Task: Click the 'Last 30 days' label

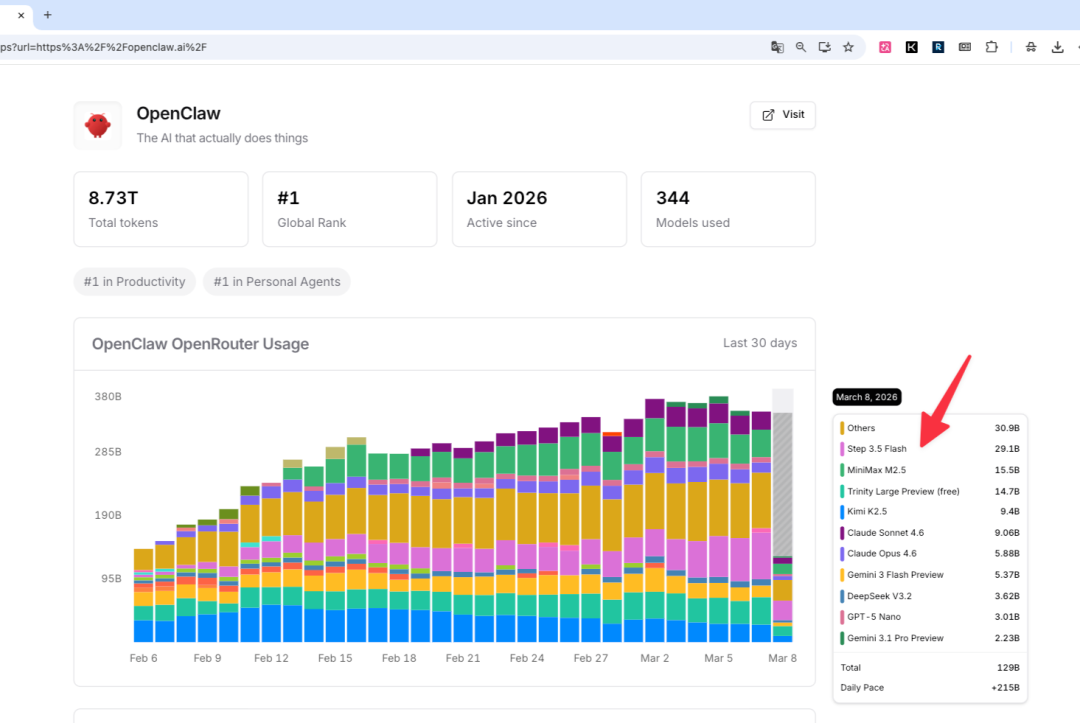Action: tap(760, 343)
